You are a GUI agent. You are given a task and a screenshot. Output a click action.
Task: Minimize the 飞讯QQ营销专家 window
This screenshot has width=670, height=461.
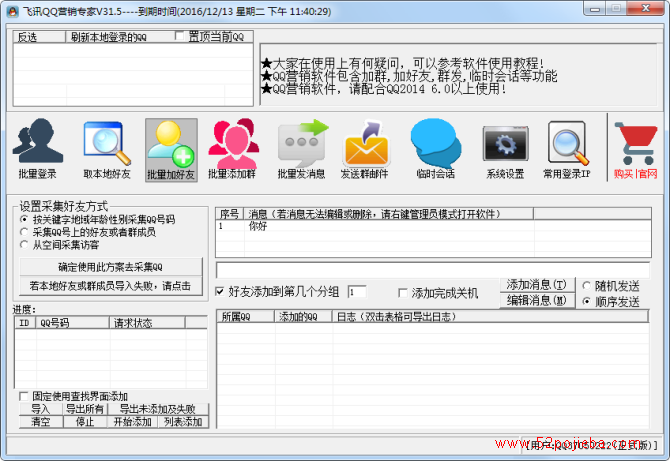coord(594,8)
